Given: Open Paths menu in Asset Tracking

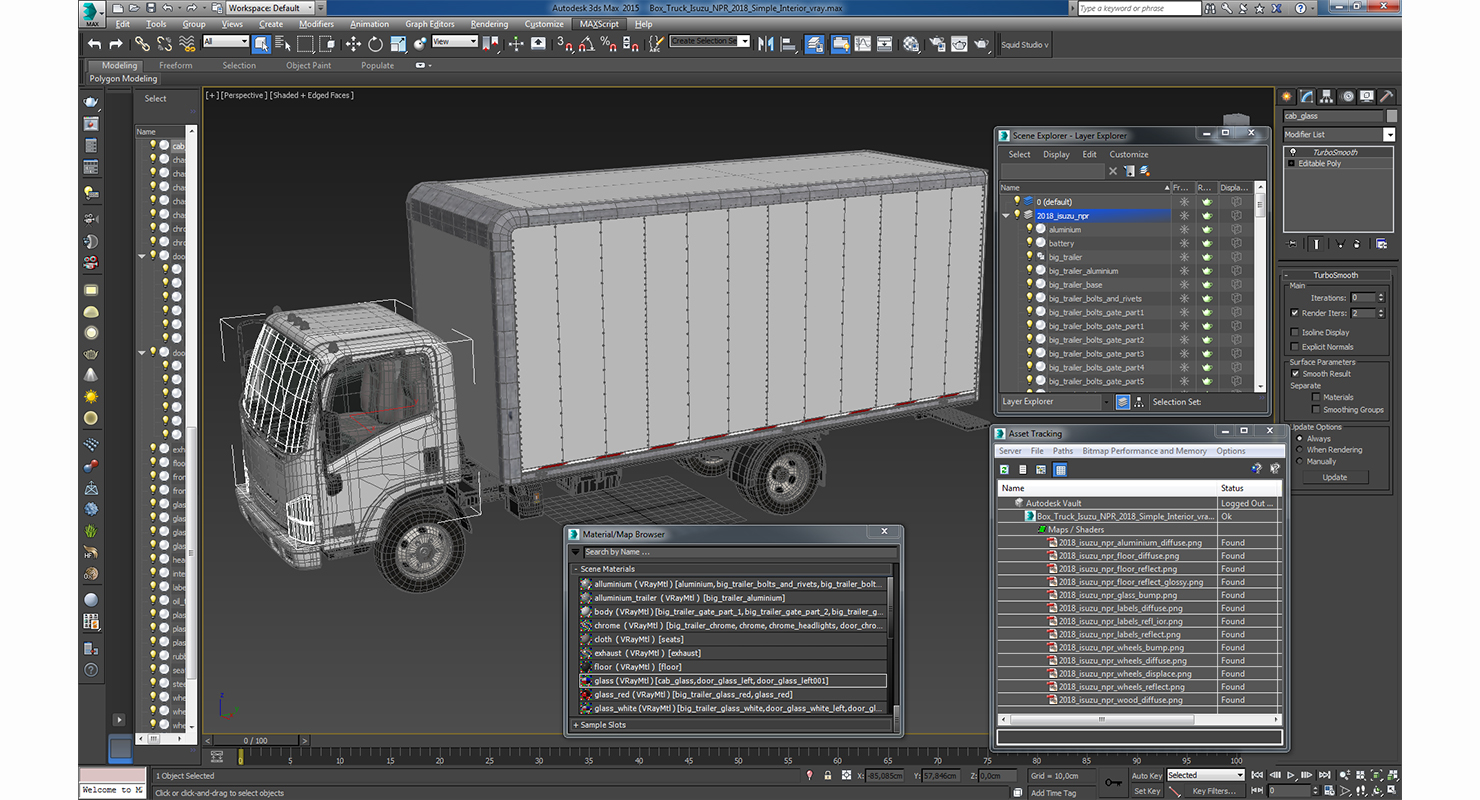Looking at the screenshot, I should pos(1062,451).
